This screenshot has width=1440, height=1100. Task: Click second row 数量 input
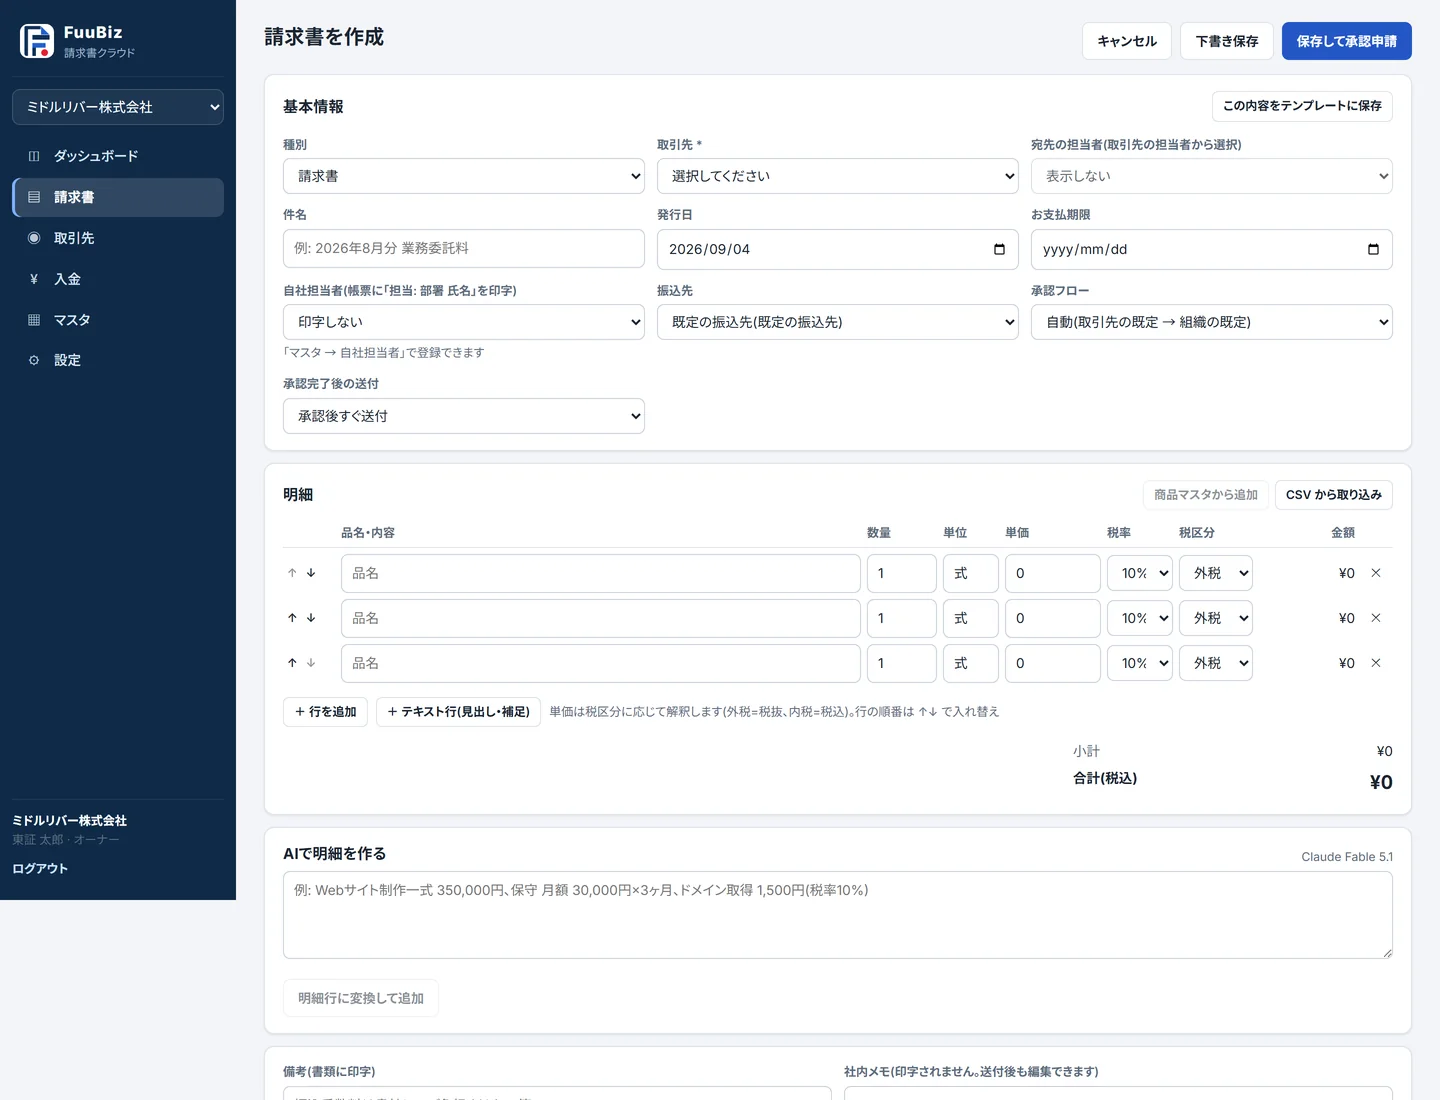pos(902,618)
